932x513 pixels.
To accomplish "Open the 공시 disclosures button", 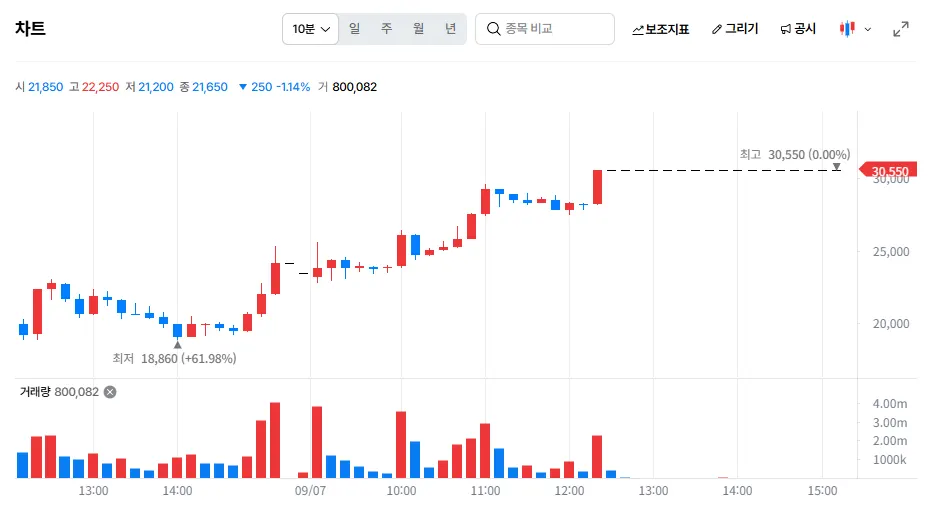I will [798, 29].
